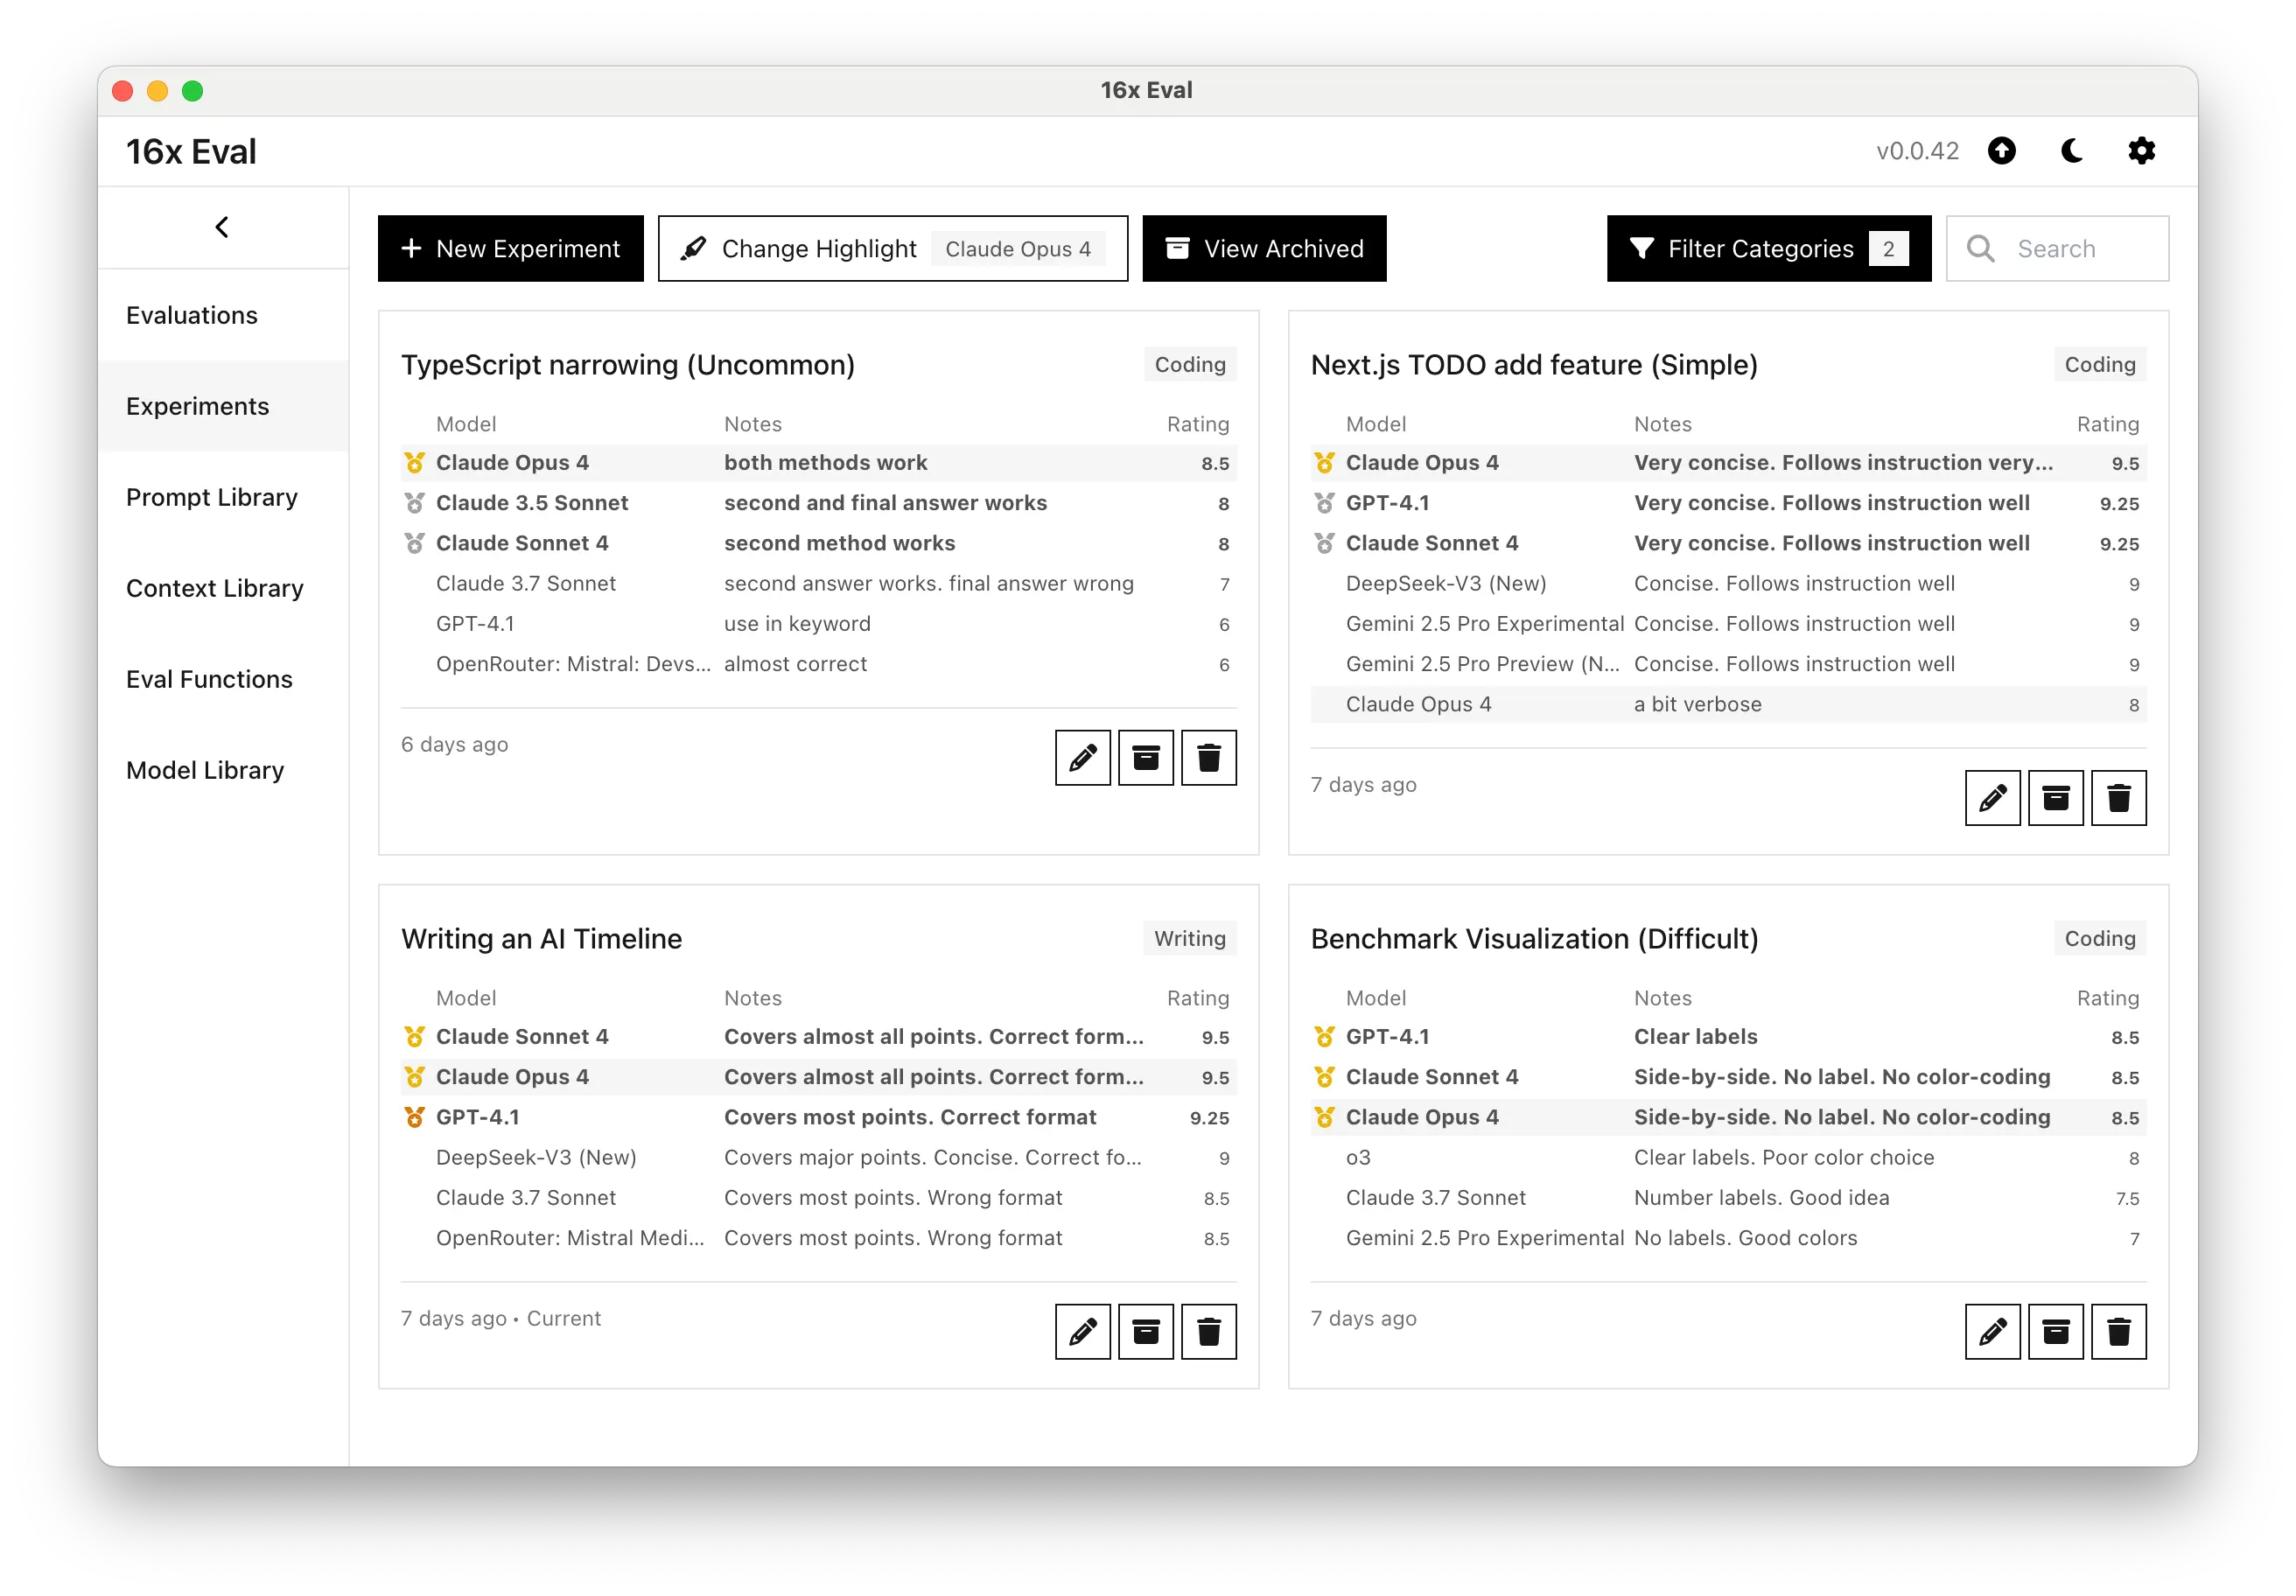Click bronze medal beside GPT-4.1 in AI Timeline
The height and width of the screenshot is (1596, 2296).
point(414,1117)
